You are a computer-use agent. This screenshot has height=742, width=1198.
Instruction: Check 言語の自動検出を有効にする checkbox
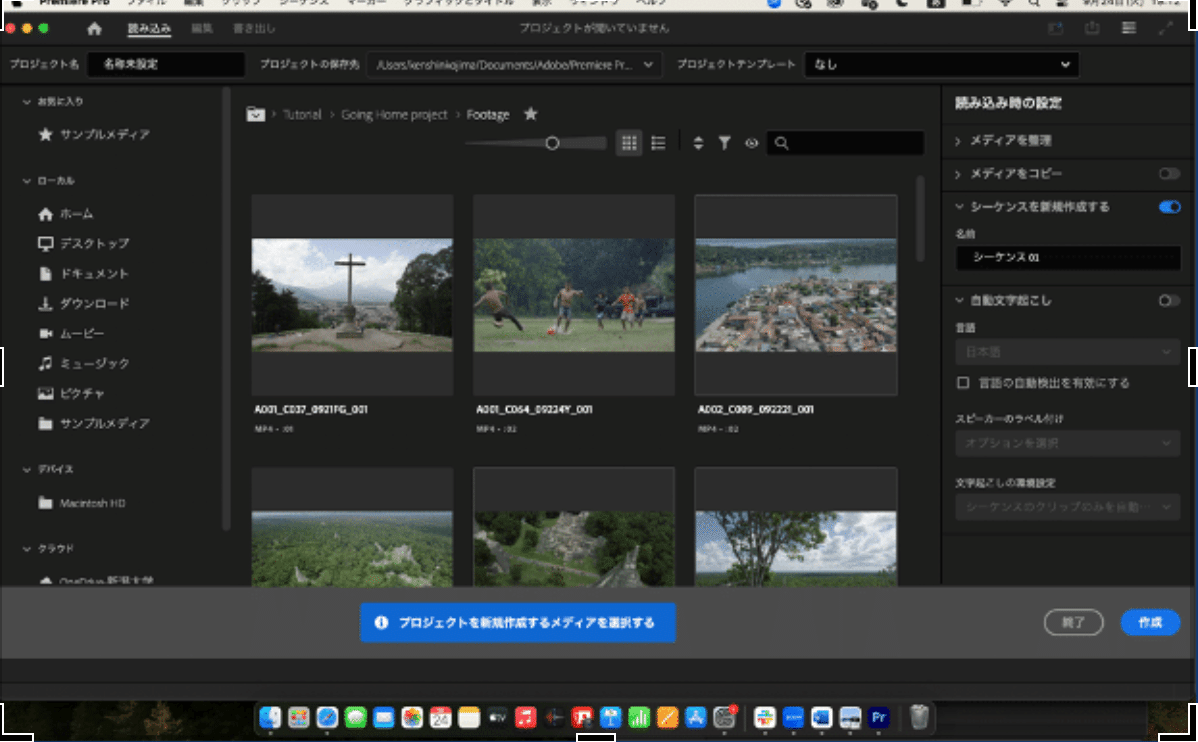pos(963,383)
